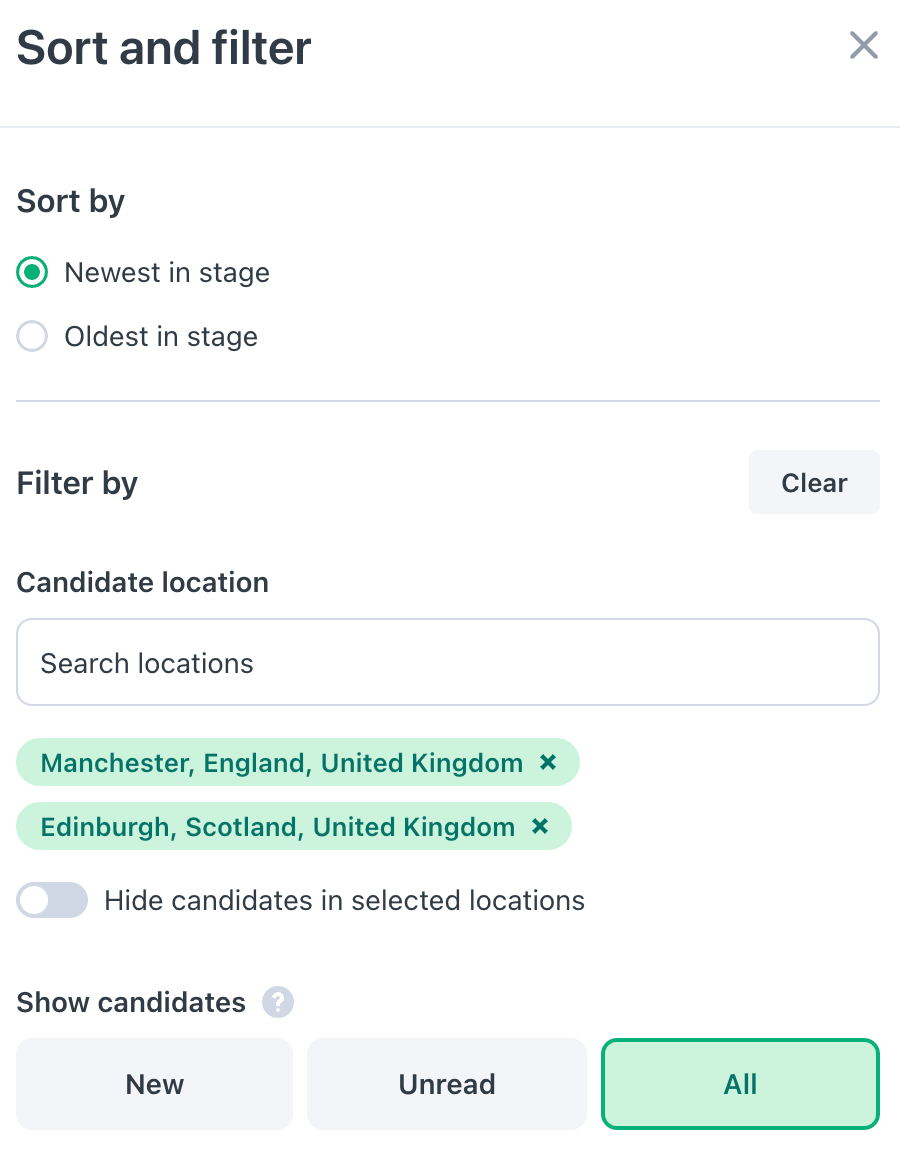Focus the Search locations field

pos(447,663)
